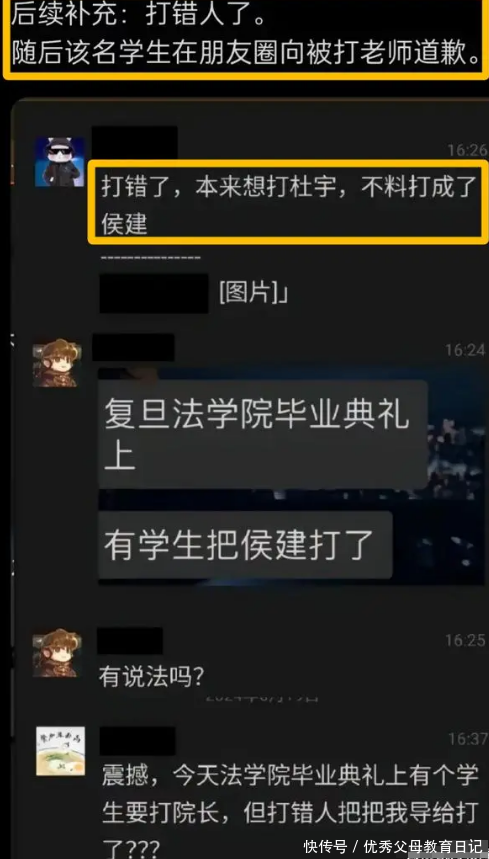Tap the 快传号 / 优秀父母教育日记 watermark
Viewport: 489px width, 859px height.
[393, 846]
